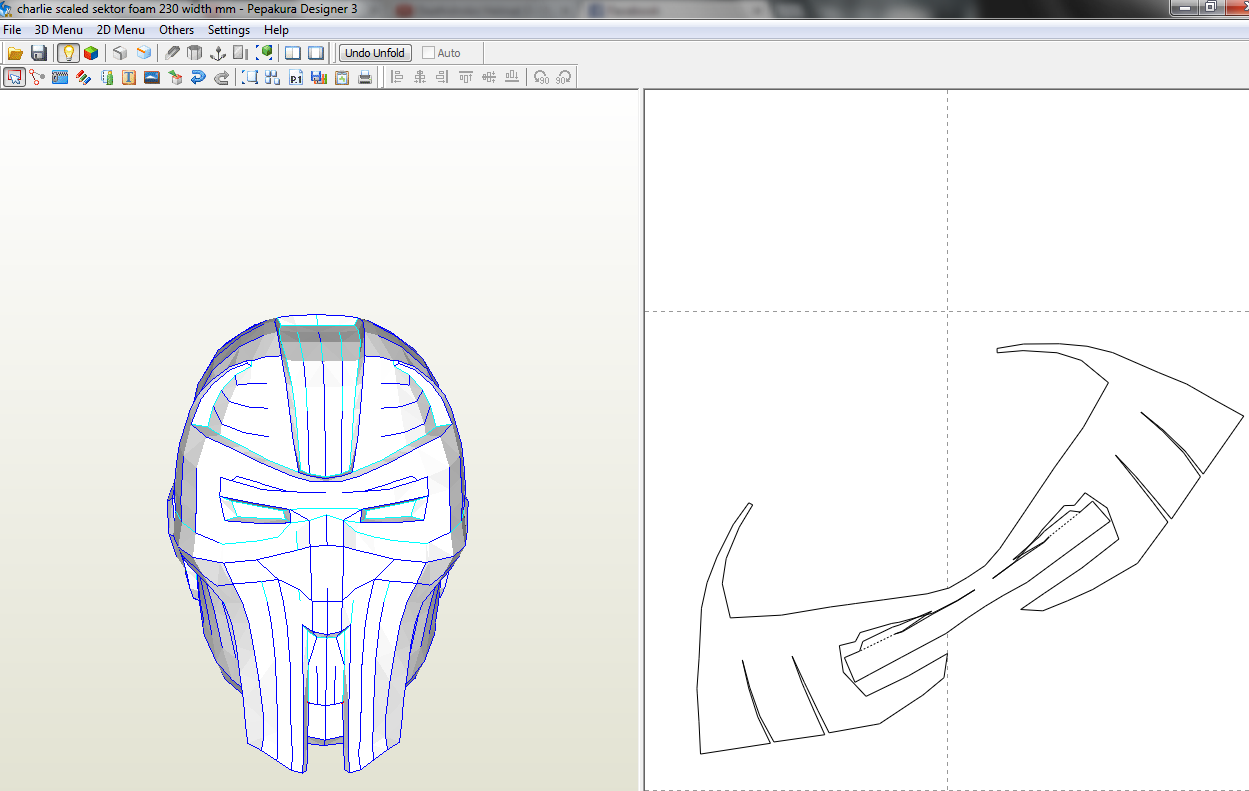Open the Settings menu
The height and width of the screenshot is (791, 1249).
(229, 30)
